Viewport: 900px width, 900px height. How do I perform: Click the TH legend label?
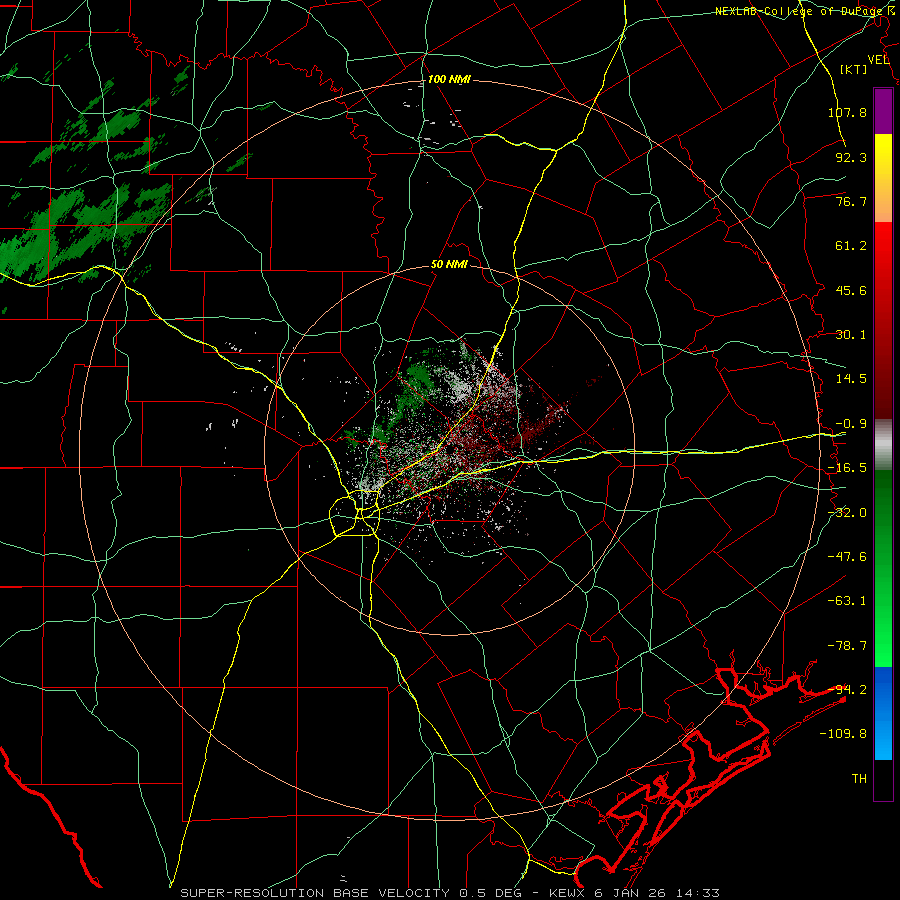point(859,779)
